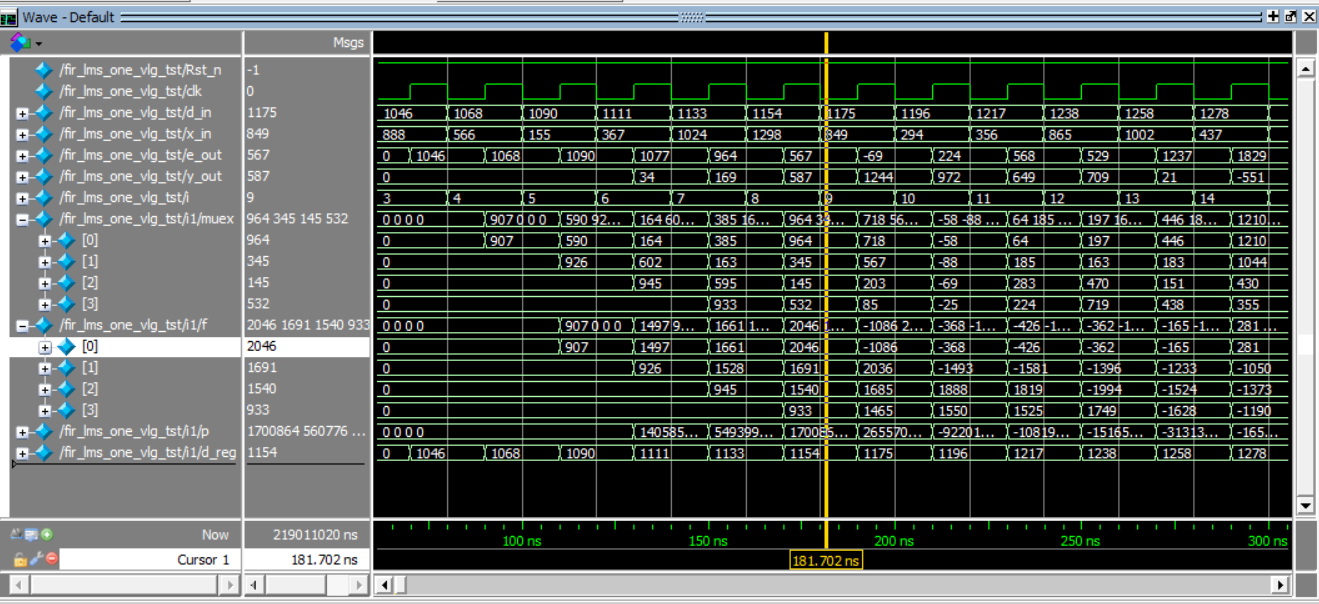Viewport: 1319px width, 604px height.
Task: Click the 250 ns timeline label
Action: pyautogui.click(x=1080, y=541)
